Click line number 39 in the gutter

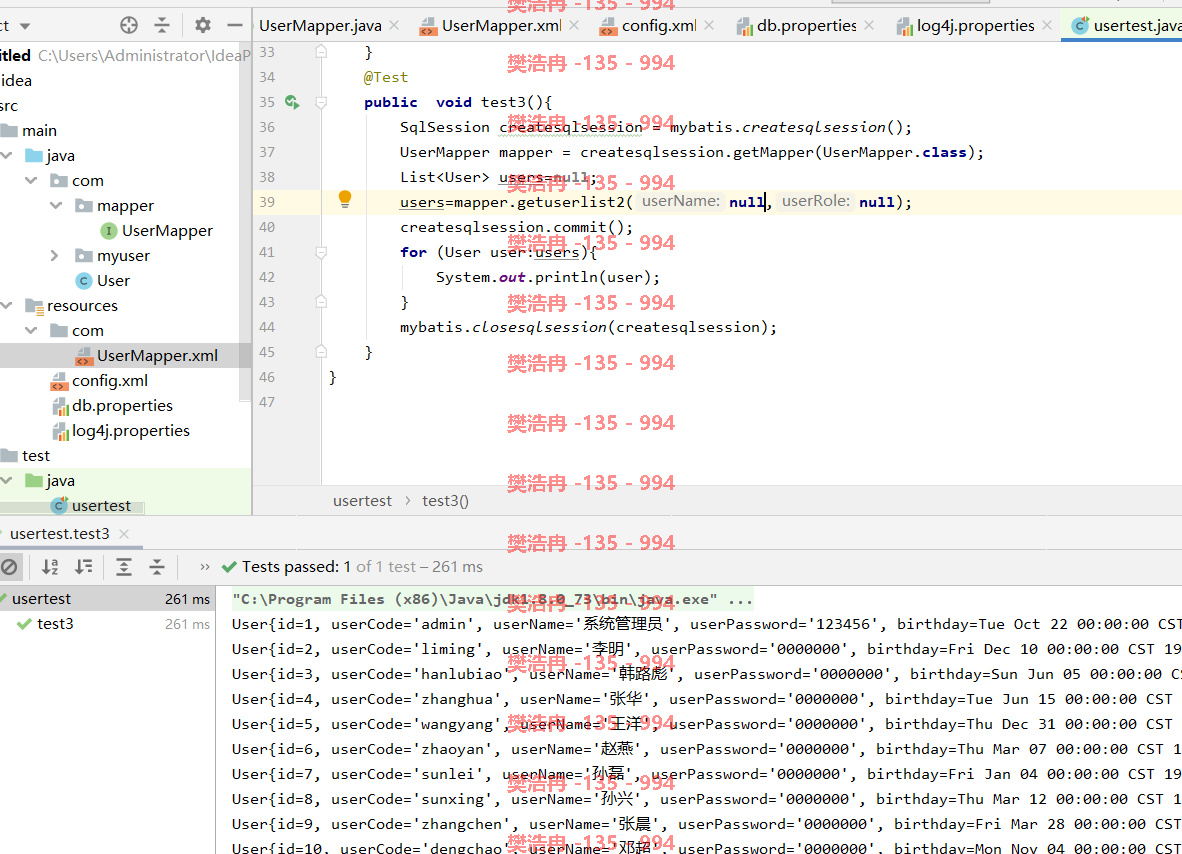click(267, 202)
